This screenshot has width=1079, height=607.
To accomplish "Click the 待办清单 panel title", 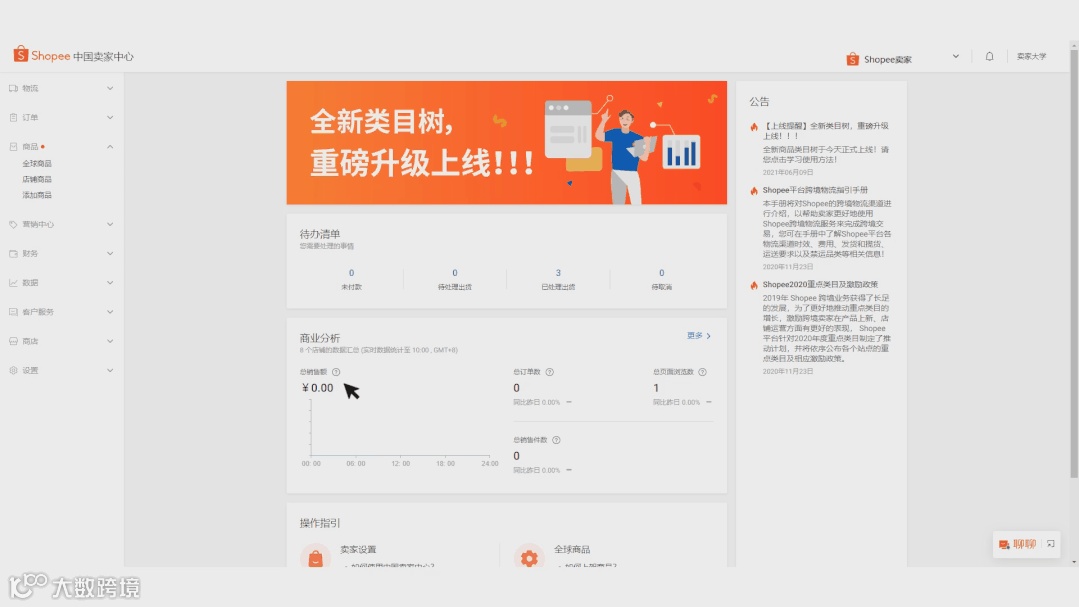I will (x=319, y=234).
